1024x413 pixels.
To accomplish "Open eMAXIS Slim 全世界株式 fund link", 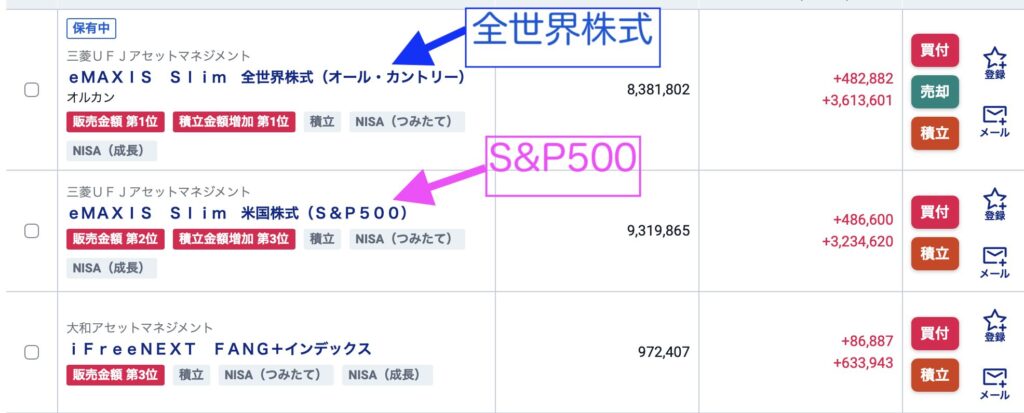I will click(x=267, y=77).
